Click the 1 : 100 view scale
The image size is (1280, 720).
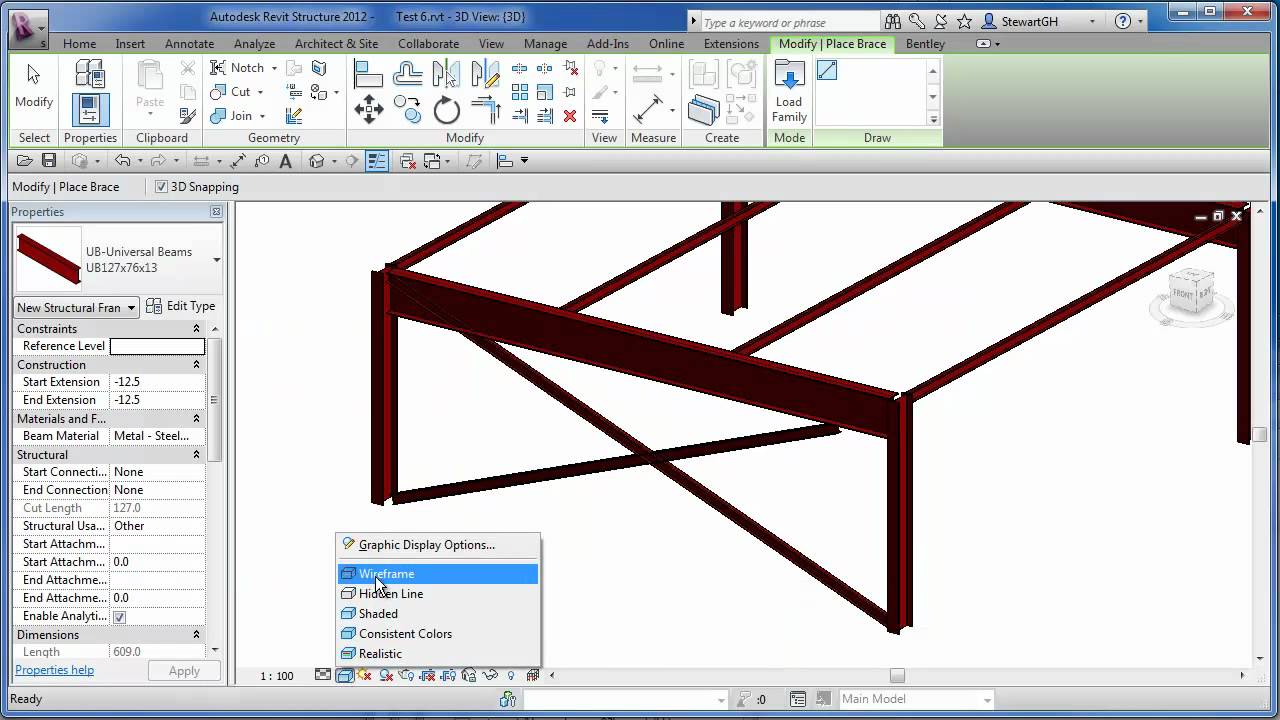click(277, 676)
